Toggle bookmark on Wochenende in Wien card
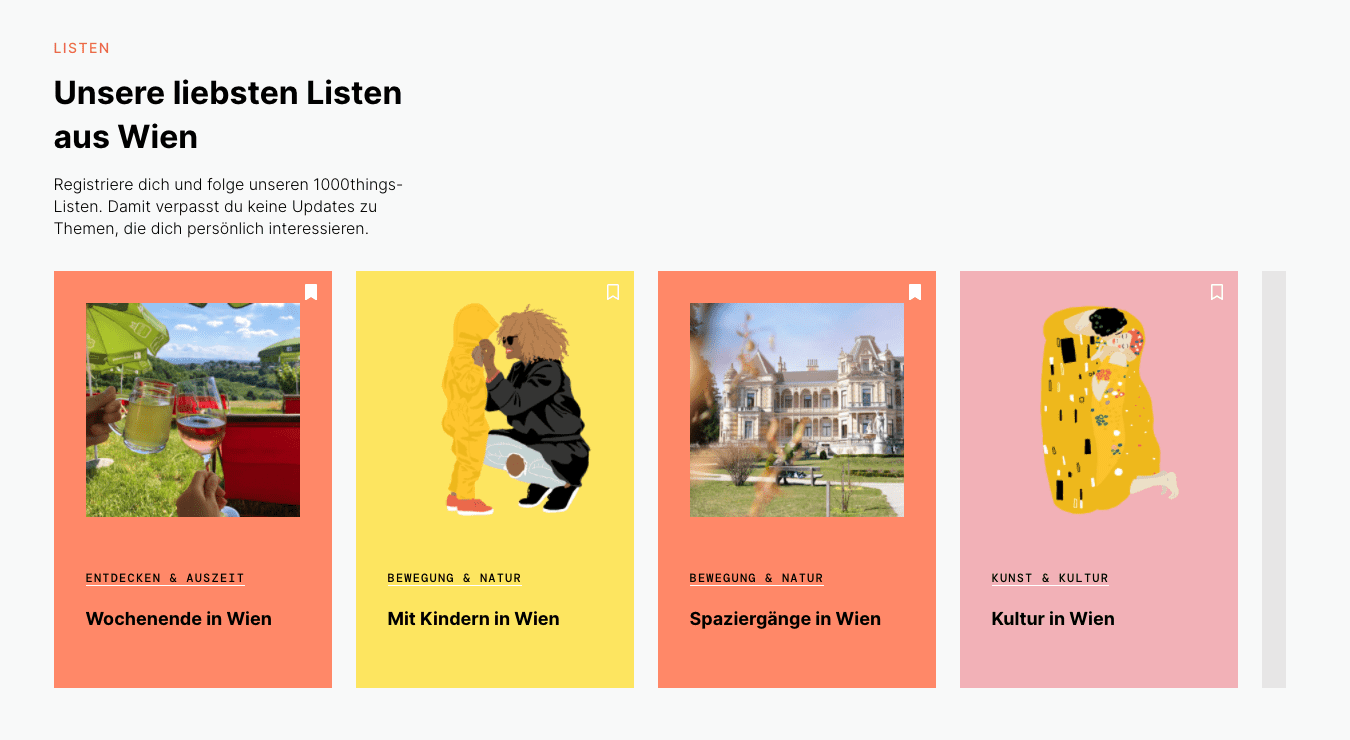1350x740 pixels. coord(311,292)
